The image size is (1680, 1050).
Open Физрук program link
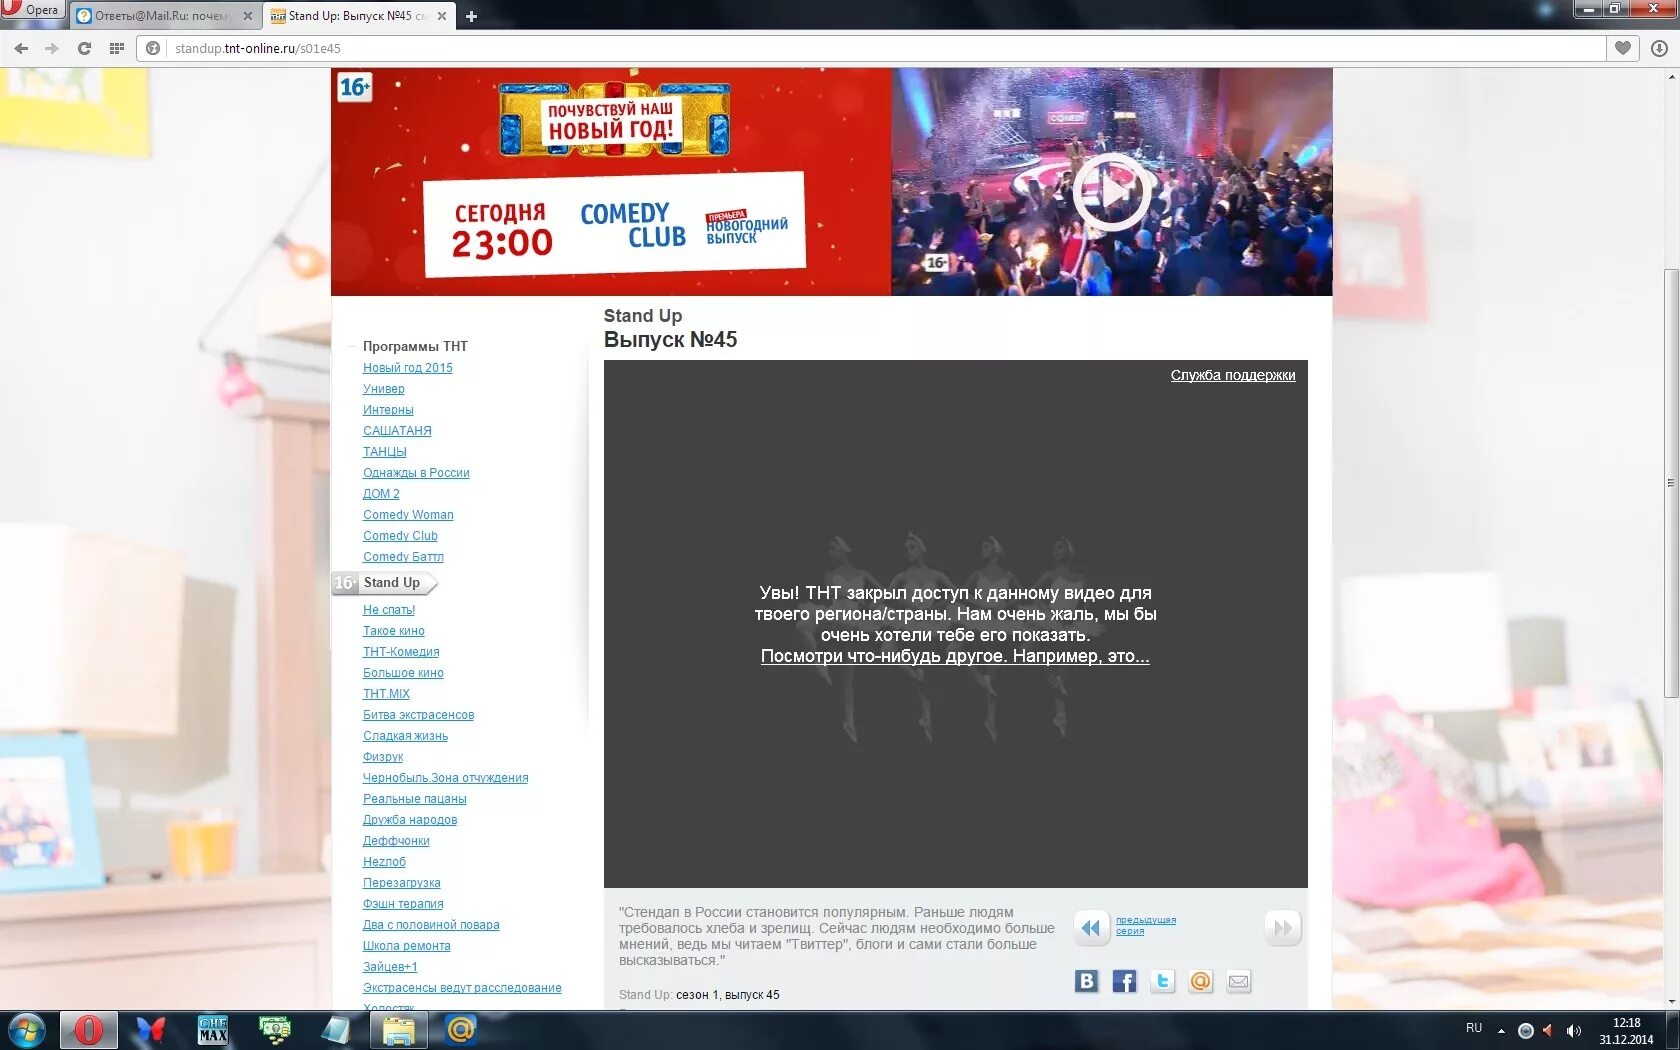pyautogui.click(x=383, y=757)
